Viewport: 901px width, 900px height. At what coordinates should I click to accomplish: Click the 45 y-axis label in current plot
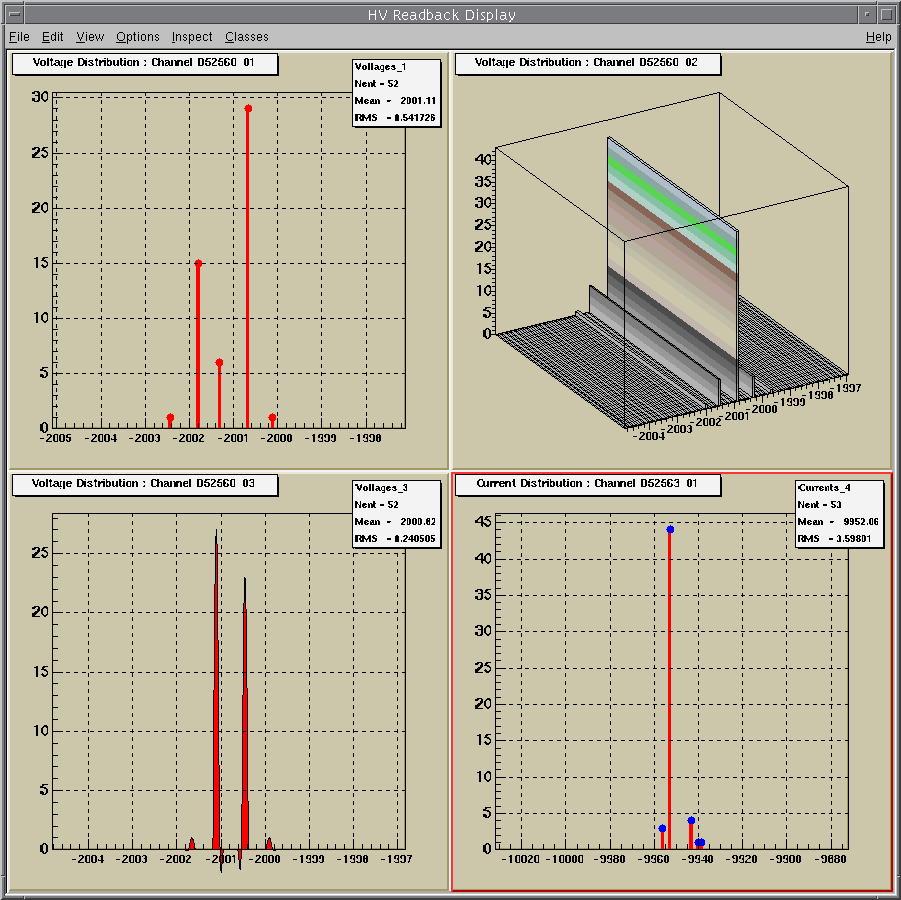pyautogui.click(x=483, y=521)
